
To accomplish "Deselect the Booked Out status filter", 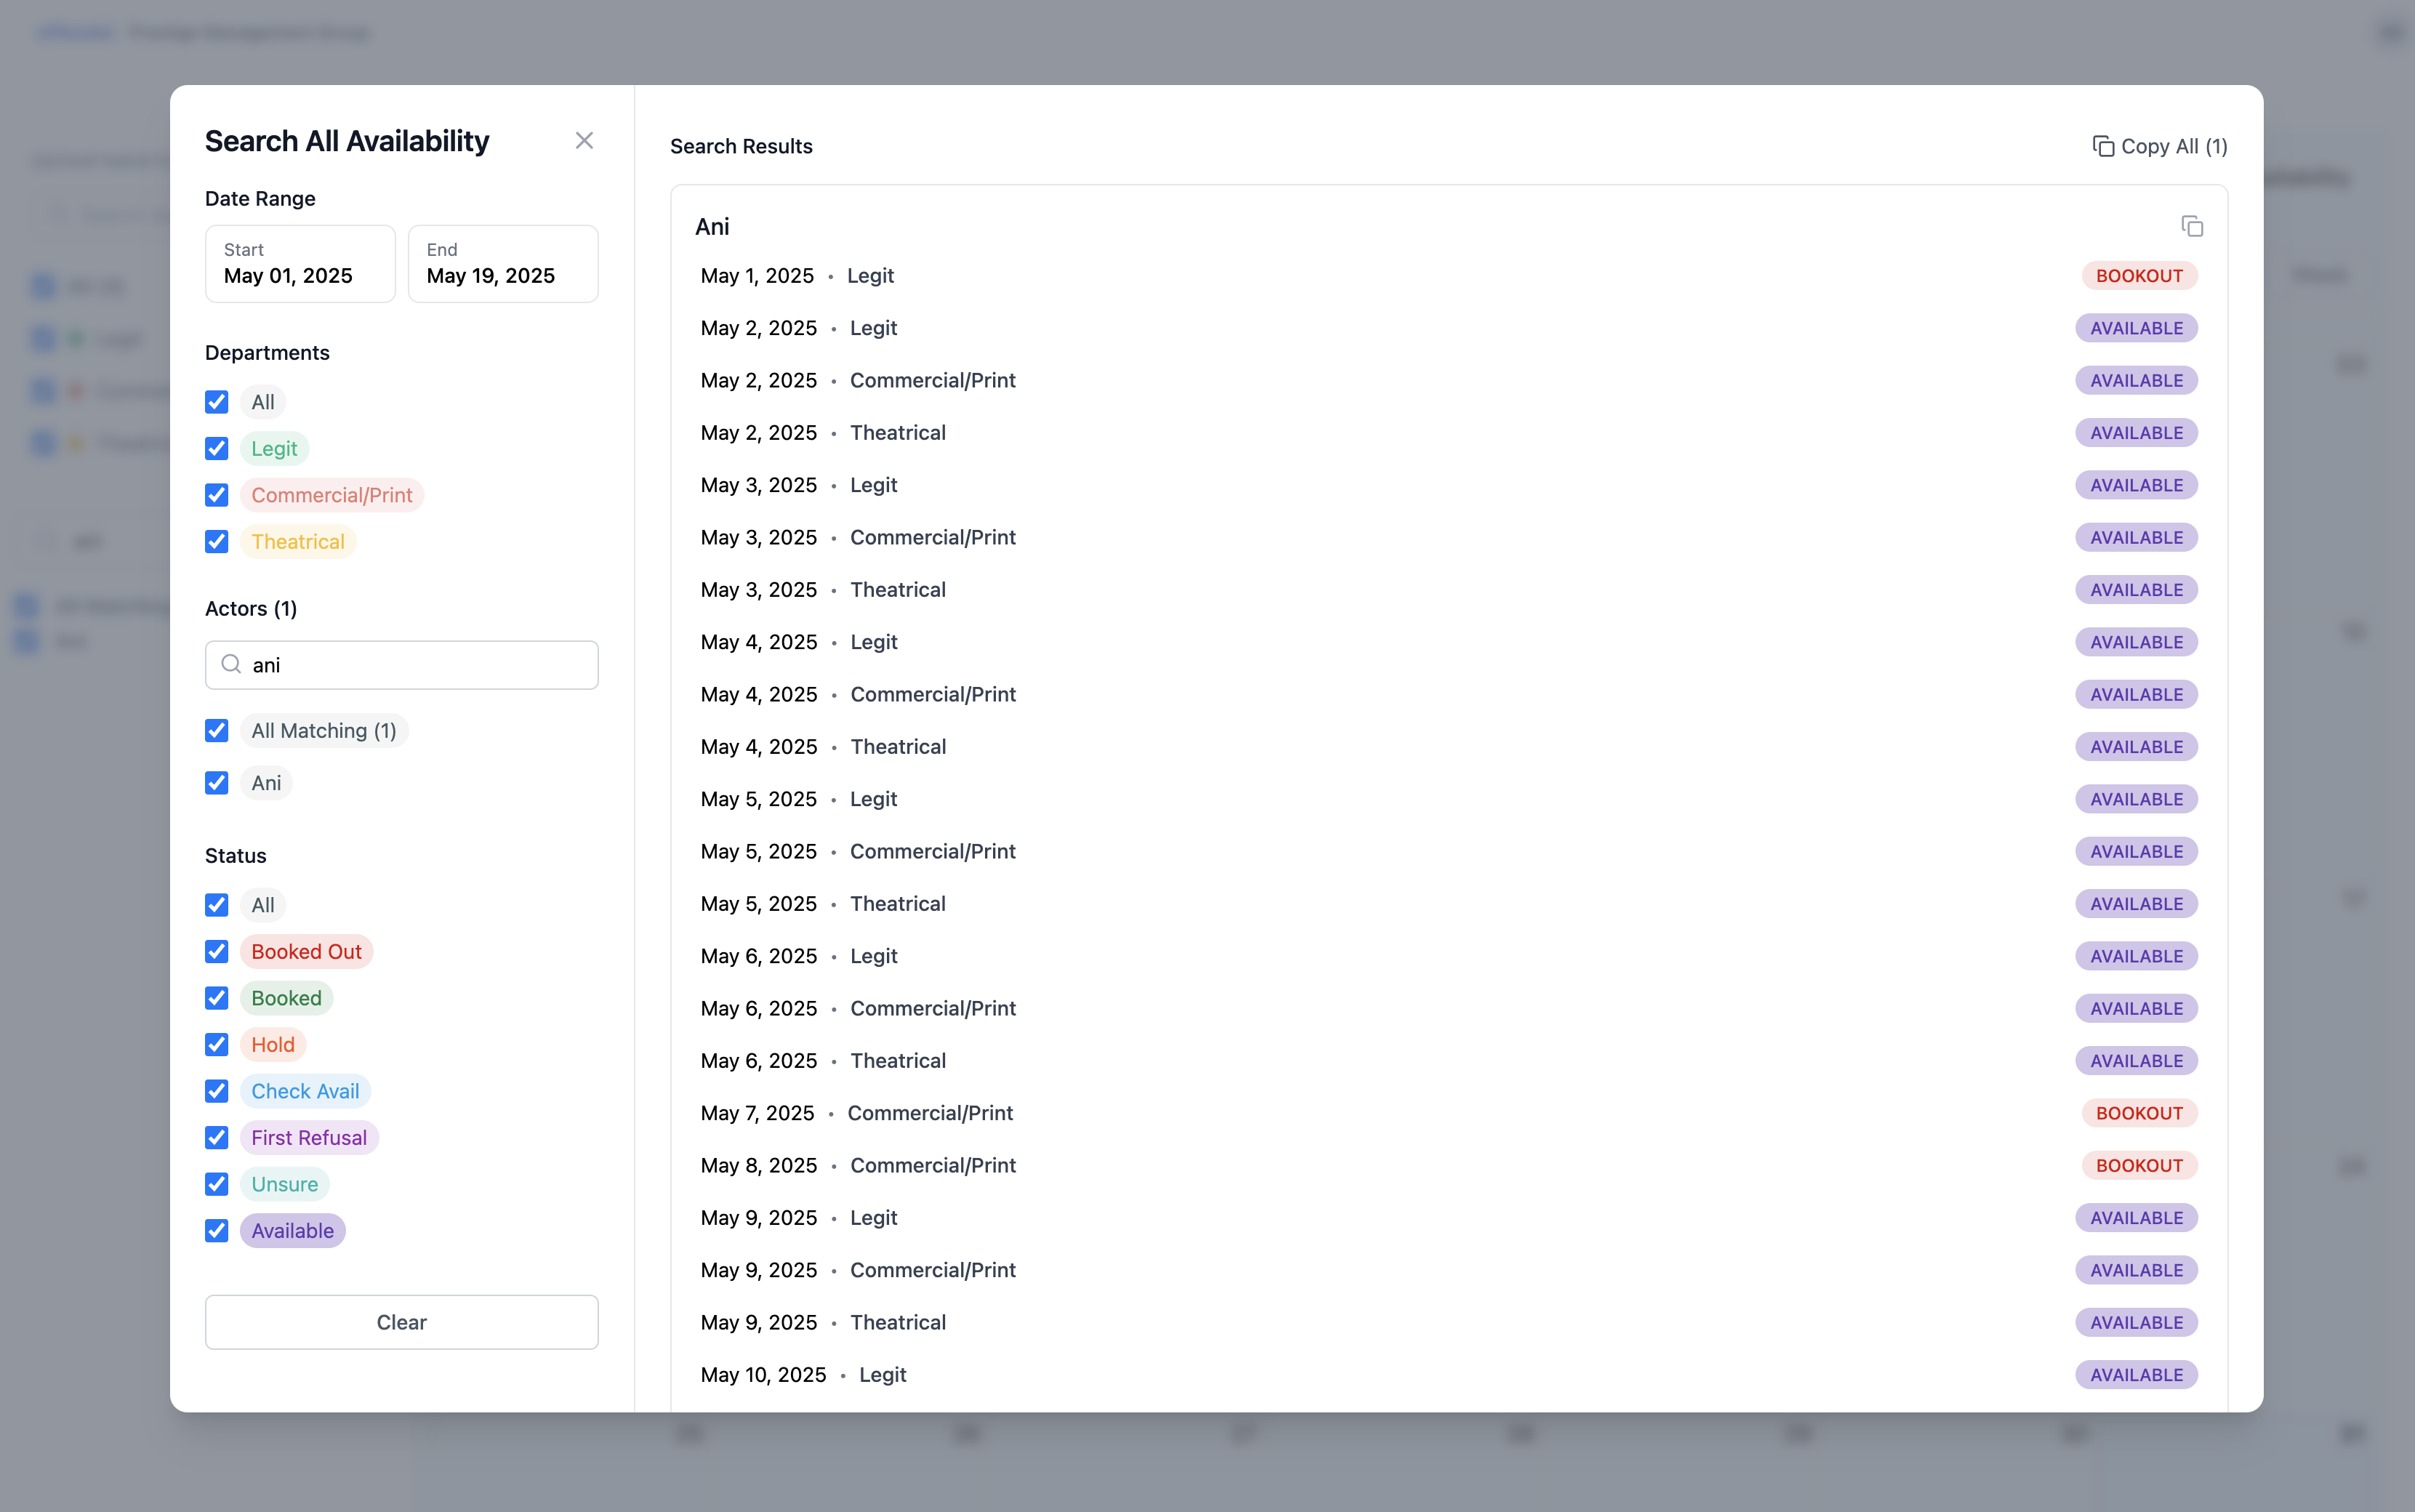I will 216,951.
